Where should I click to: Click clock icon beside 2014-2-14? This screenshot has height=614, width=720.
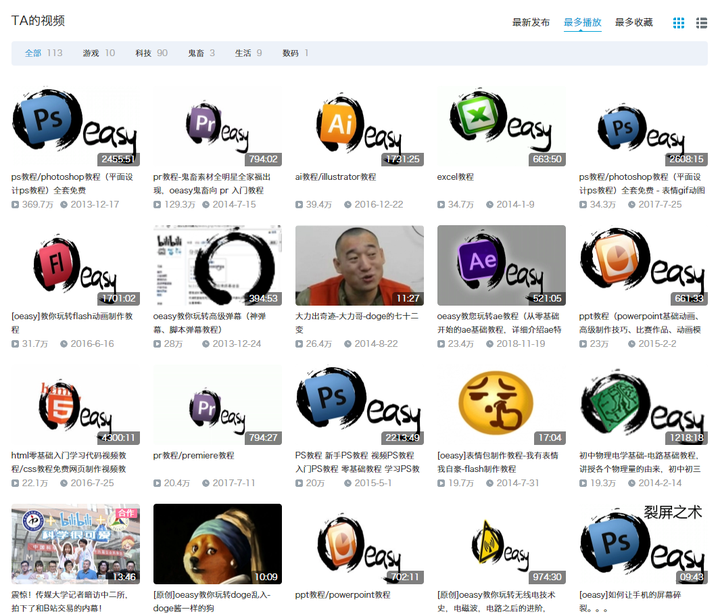pyautogui.click(x=631, y=483)
